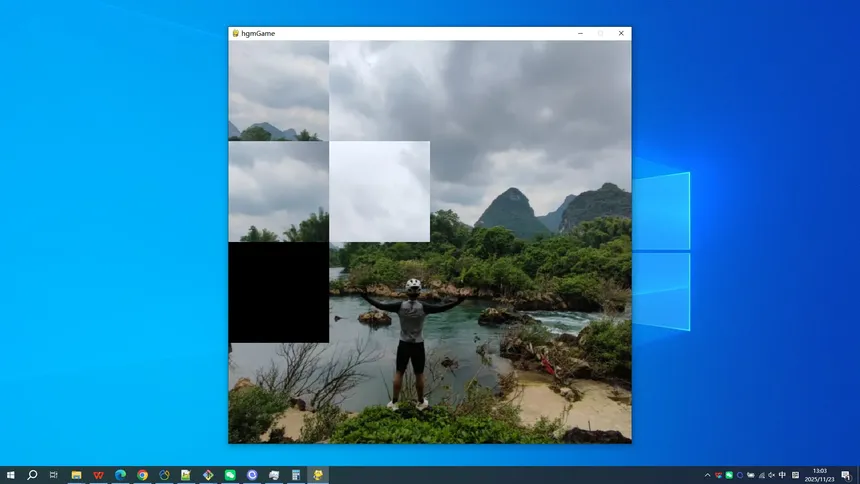Open Microsoft Edge from taskbar
Viewport: 860px width, 484px height.
point(120,475)
